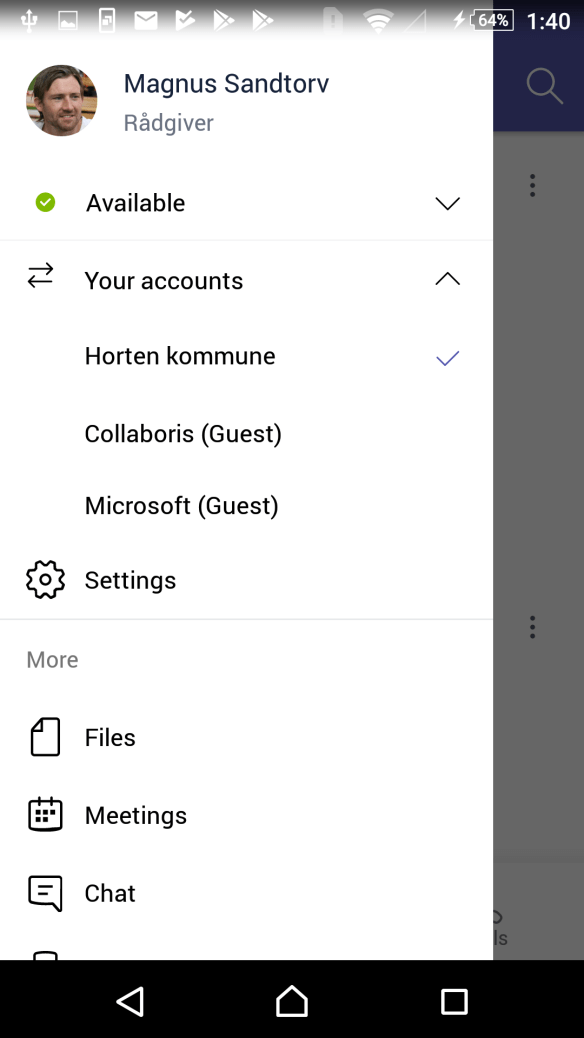
Task: Switch to the Collaboris (Guest) account
Action: coord(183,433)
